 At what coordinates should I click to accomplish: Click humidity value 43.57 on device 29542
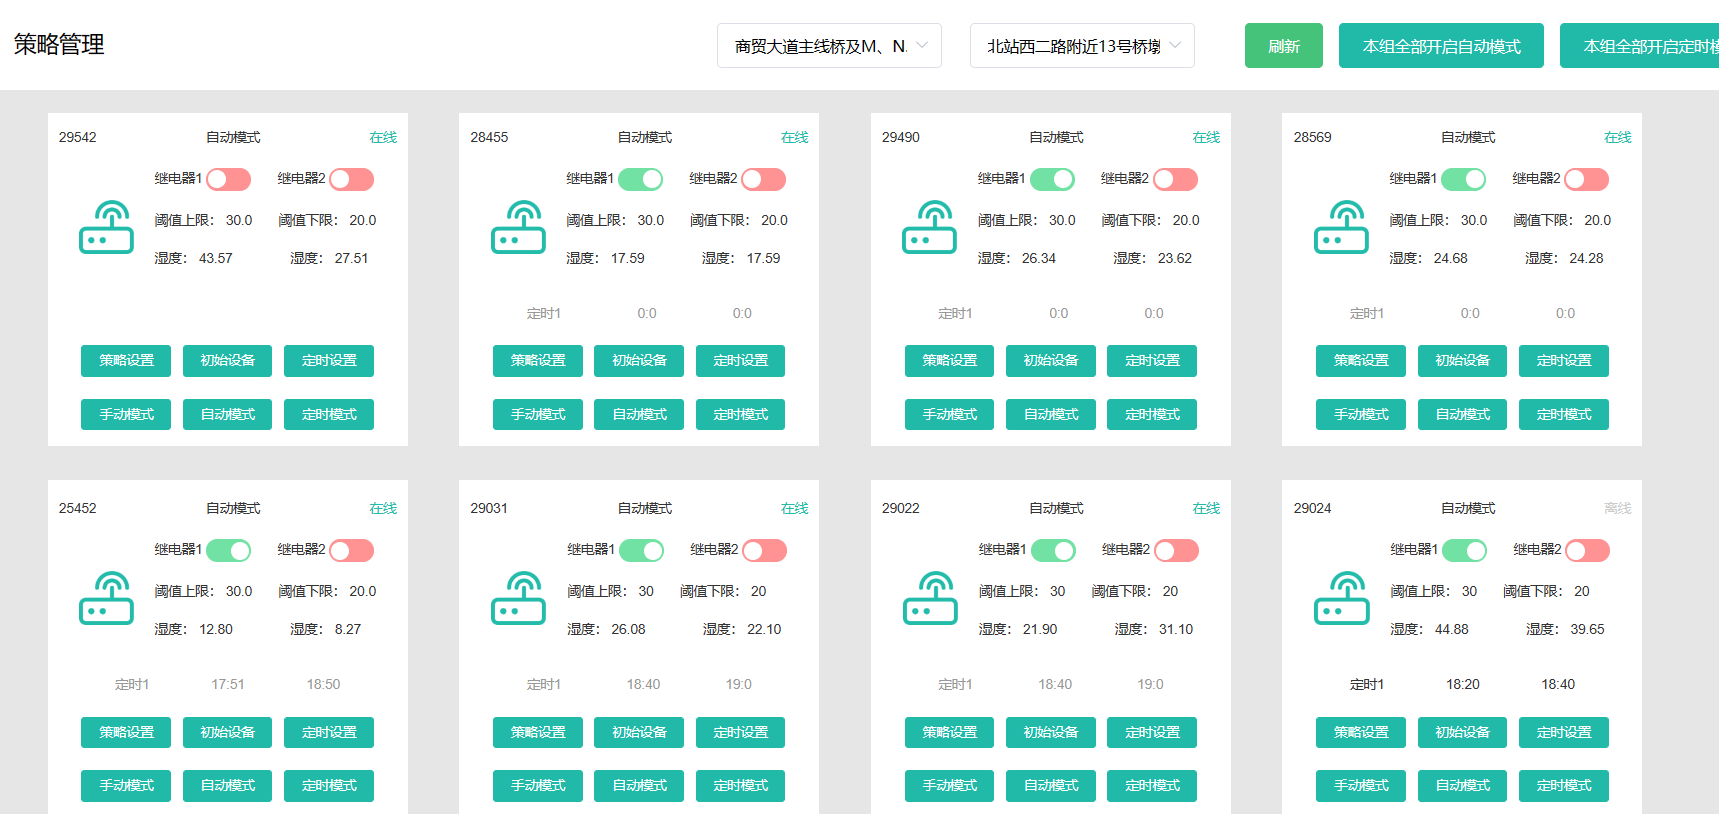[216, 258]
